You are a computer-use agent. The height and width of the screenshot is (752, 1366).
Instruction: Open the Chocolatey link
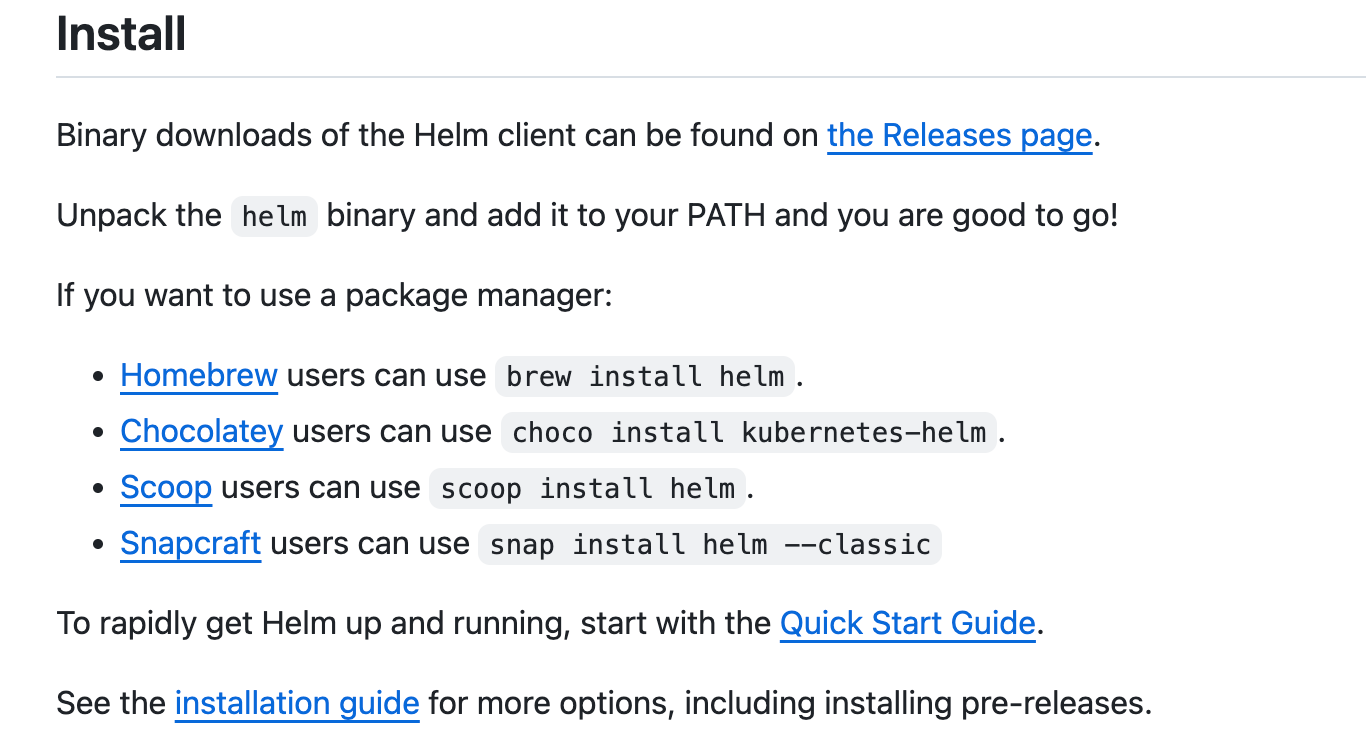[x=202, y=431]
